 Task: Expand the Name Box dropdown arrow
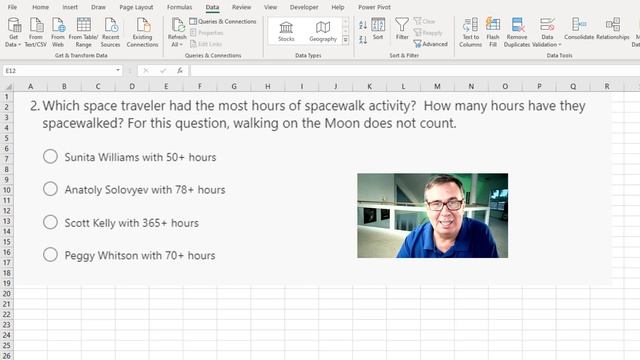[x=118, y=71]
